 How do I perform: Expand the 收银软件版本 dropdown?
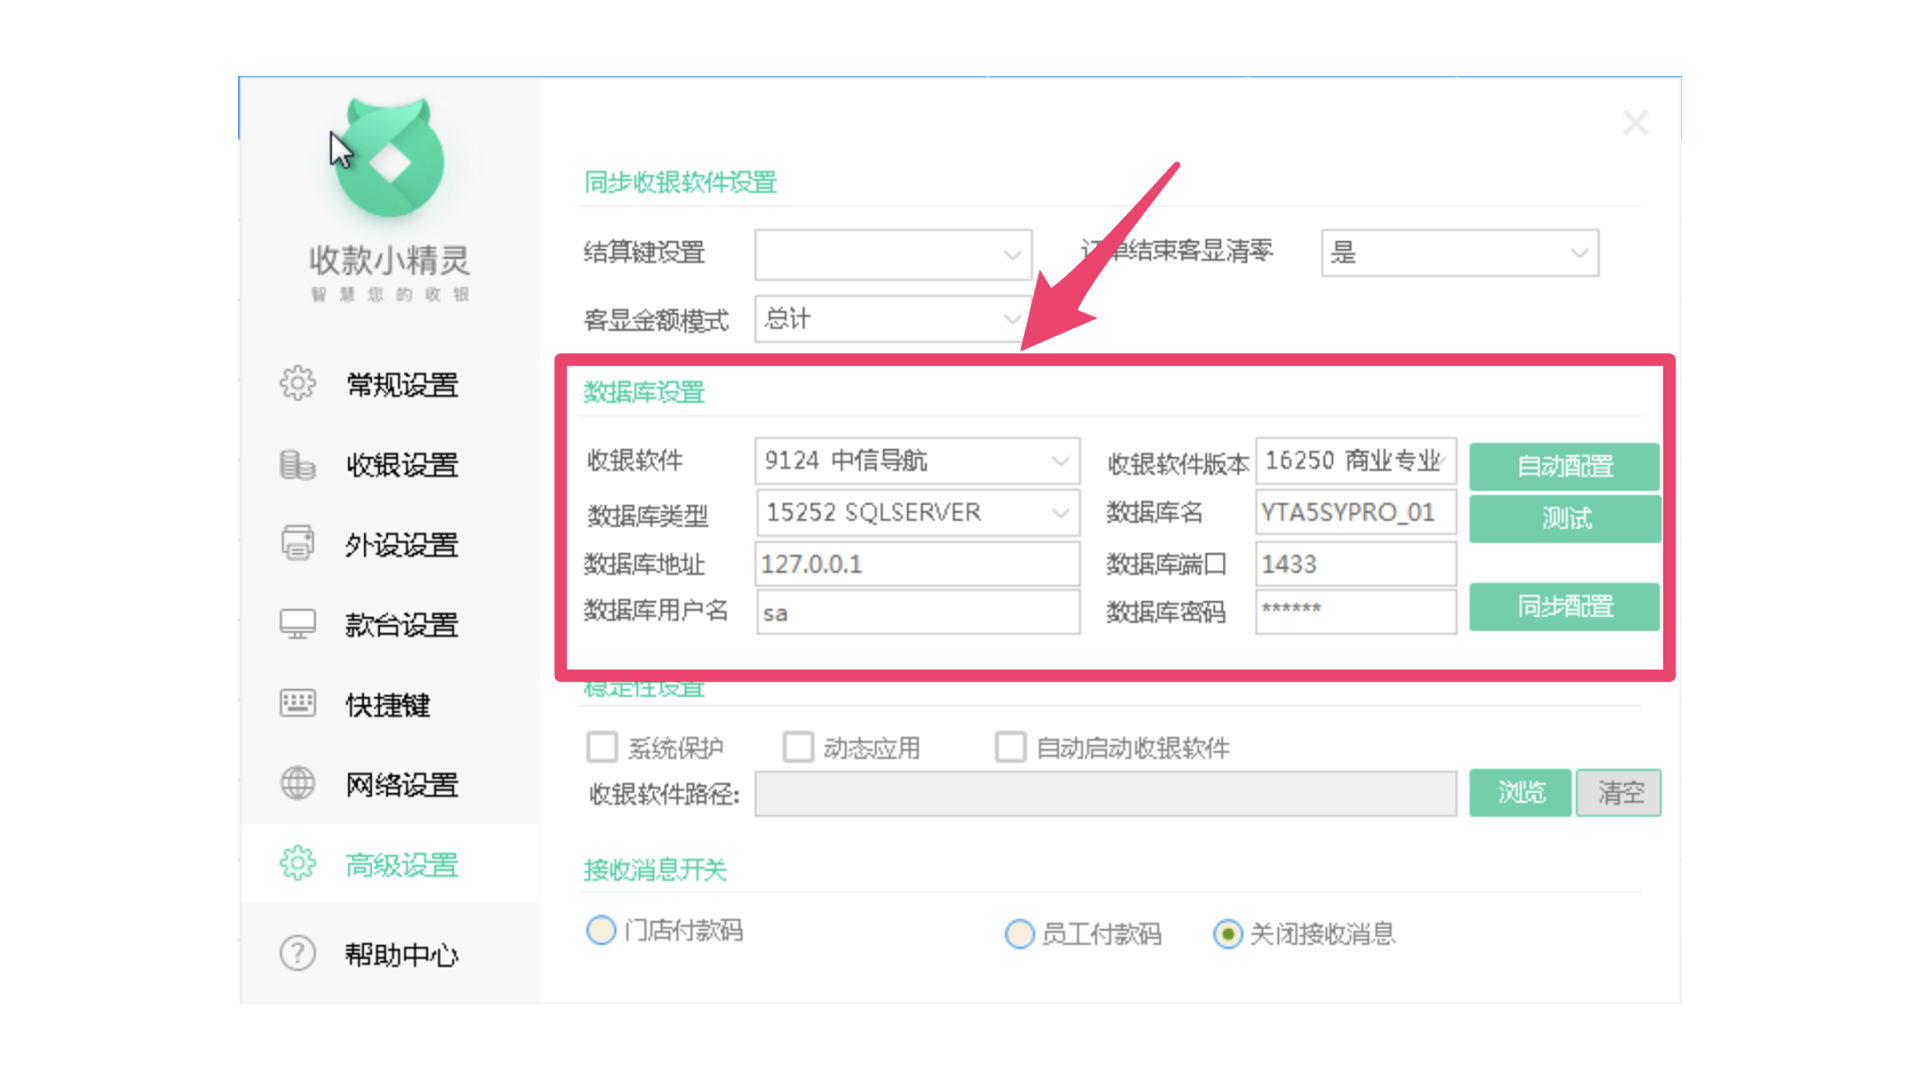pos(1356,461)
